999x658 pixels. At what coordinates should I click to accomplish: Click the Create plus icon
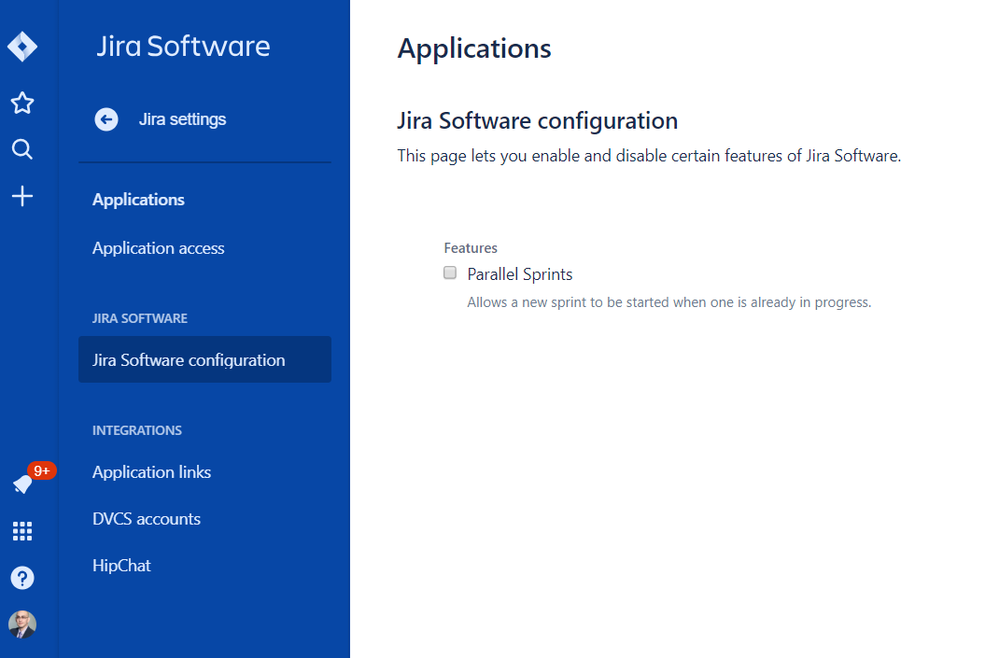coord(22,196)
